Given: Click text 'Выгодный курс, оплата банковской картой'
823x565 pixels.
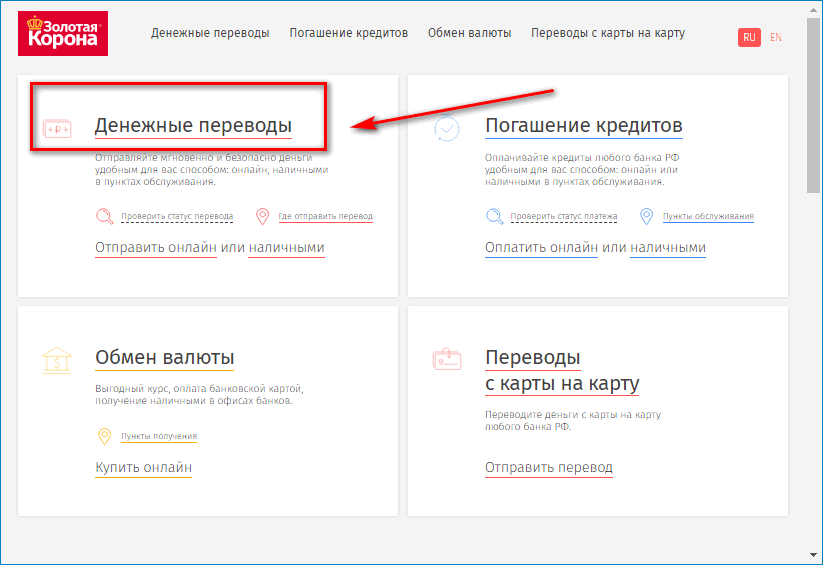Looking at the screenshot, I should click(x=199, y=389).
